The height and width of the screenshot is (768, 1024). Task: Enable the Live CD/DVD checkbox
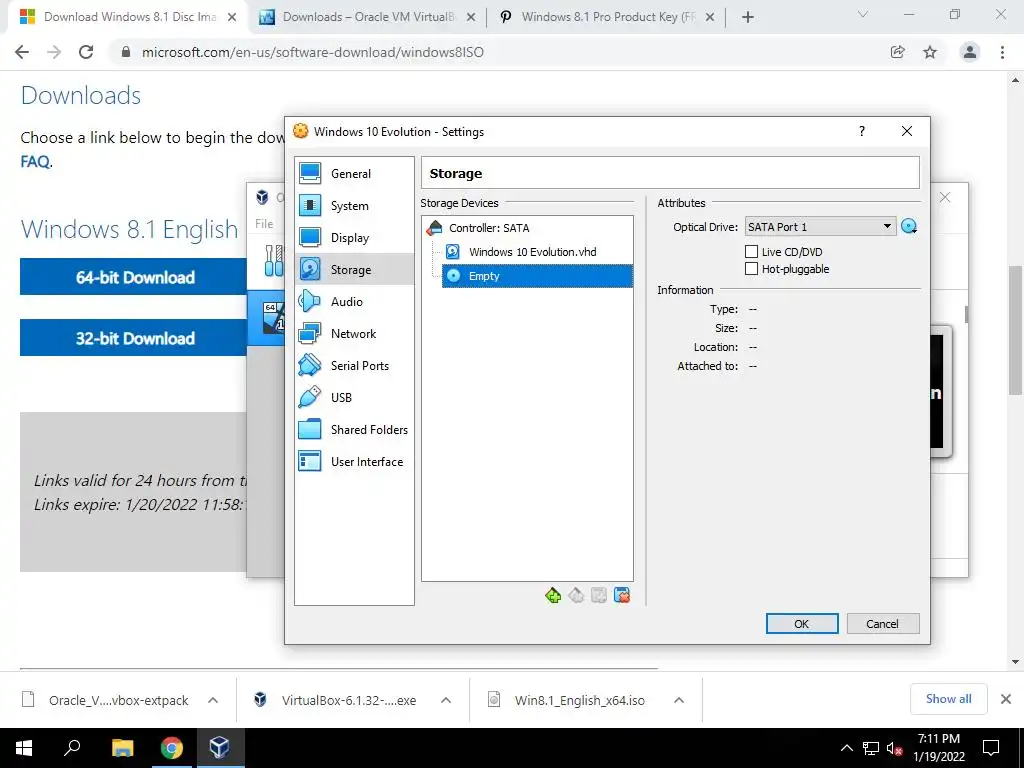pos(751,251)
